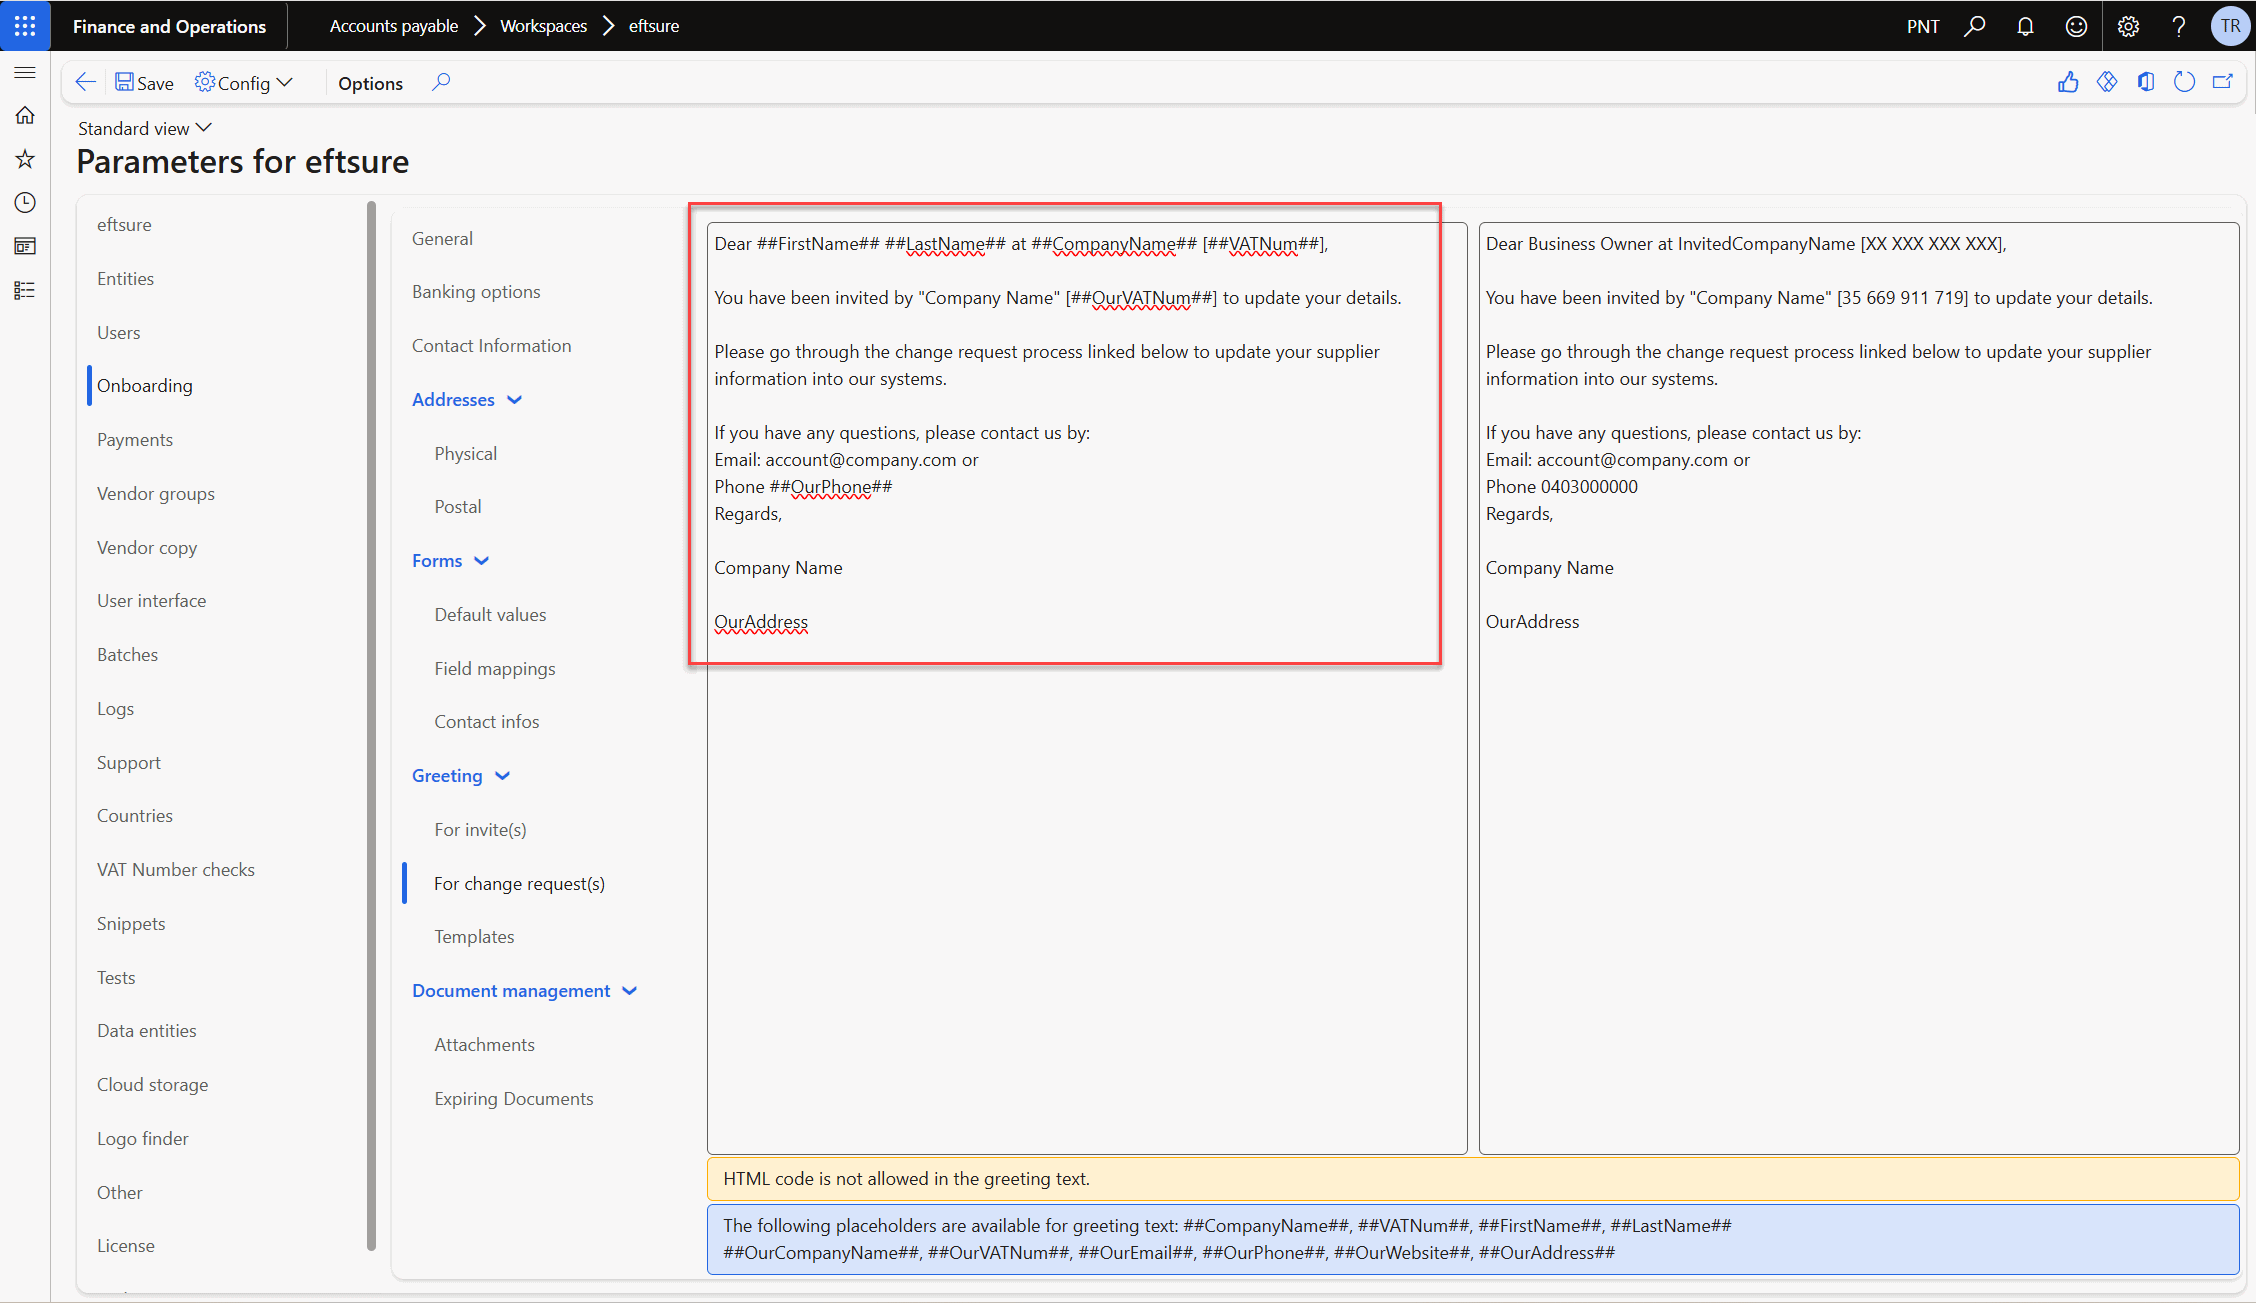Select For change request(s)
This screenshot has width=2256, height=1303.
519,884
